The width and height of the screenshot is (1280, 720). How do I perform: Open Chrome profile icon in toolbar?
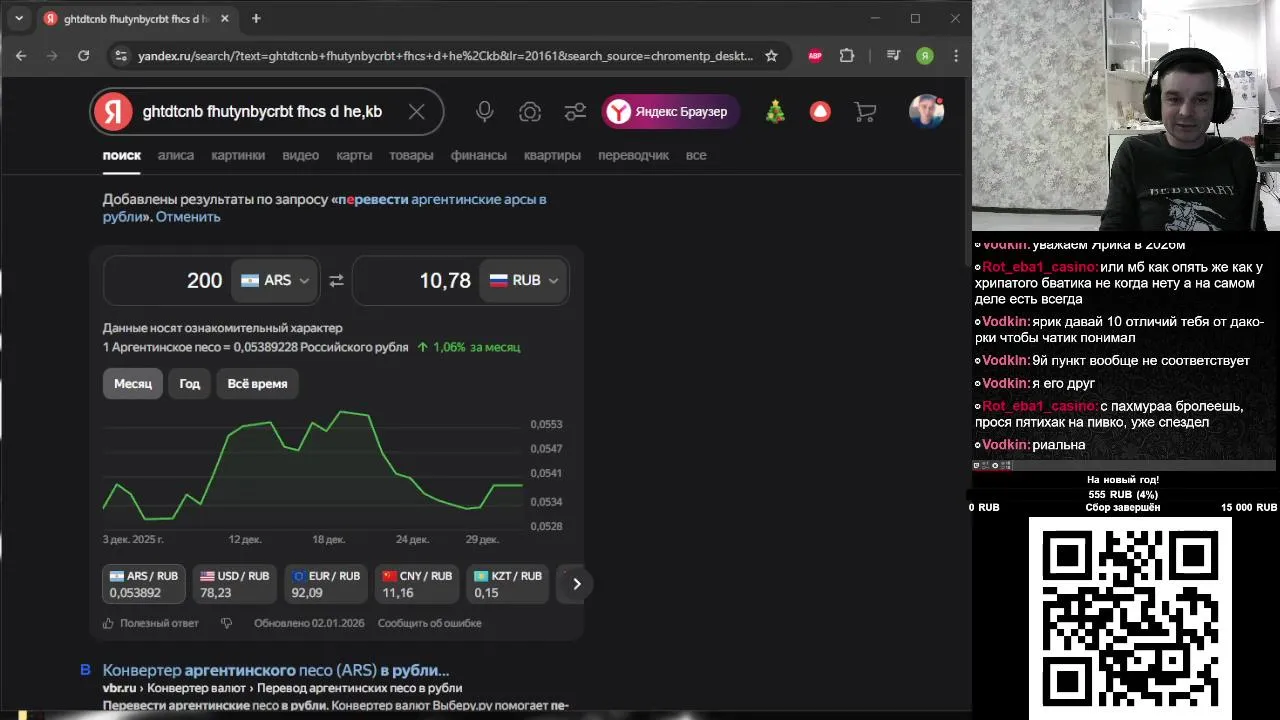[x=925, y=56]
